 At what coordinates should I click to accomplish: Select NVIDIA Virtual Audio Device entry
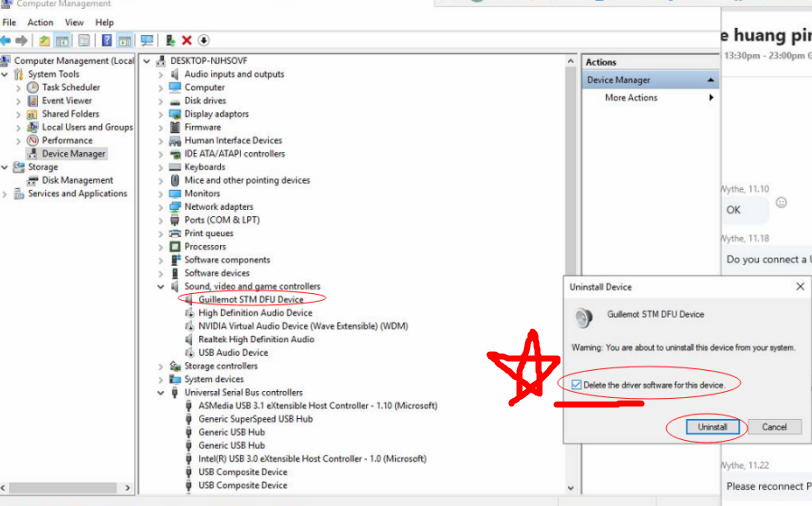303,326
